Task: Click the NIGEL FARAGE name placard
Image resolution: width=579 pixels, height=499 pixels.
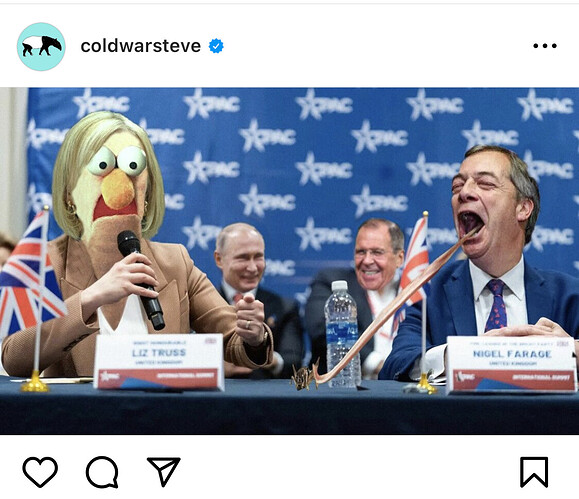Action: (x=511, y=364)
